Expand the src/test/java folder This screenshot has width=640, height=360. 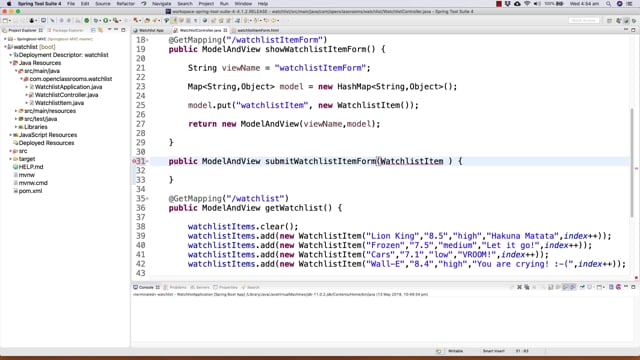tap(16, 119)
